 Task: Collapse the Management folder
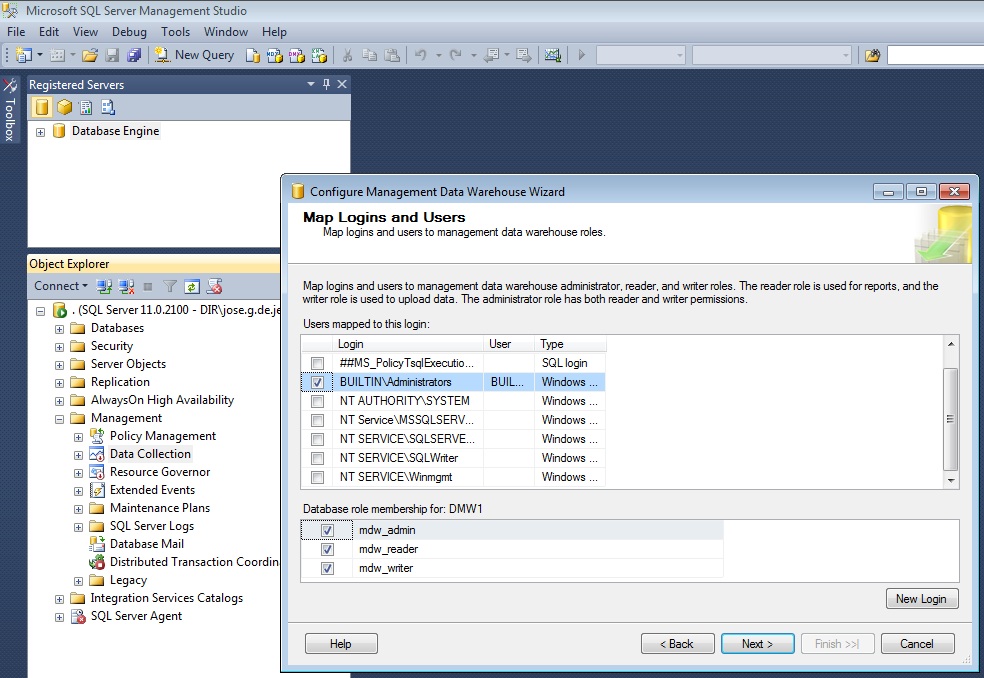(x=59, y=419)
